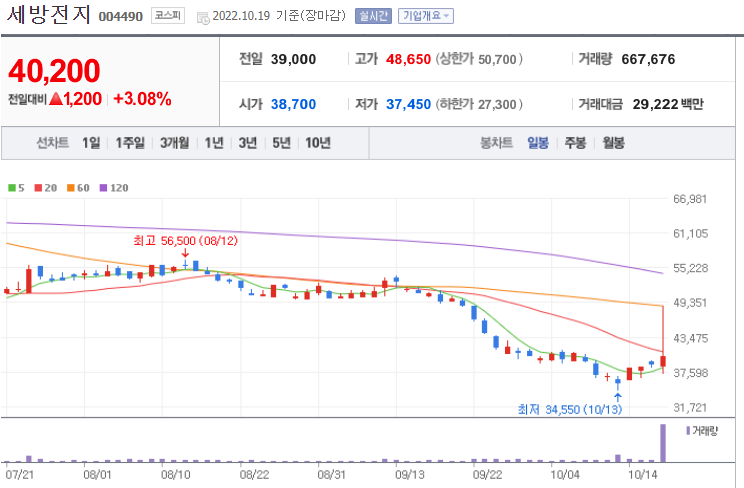This screenshot has height=488, width=744.
Task: Click the 66,981 y-axis price label
Action: (690, 199)
